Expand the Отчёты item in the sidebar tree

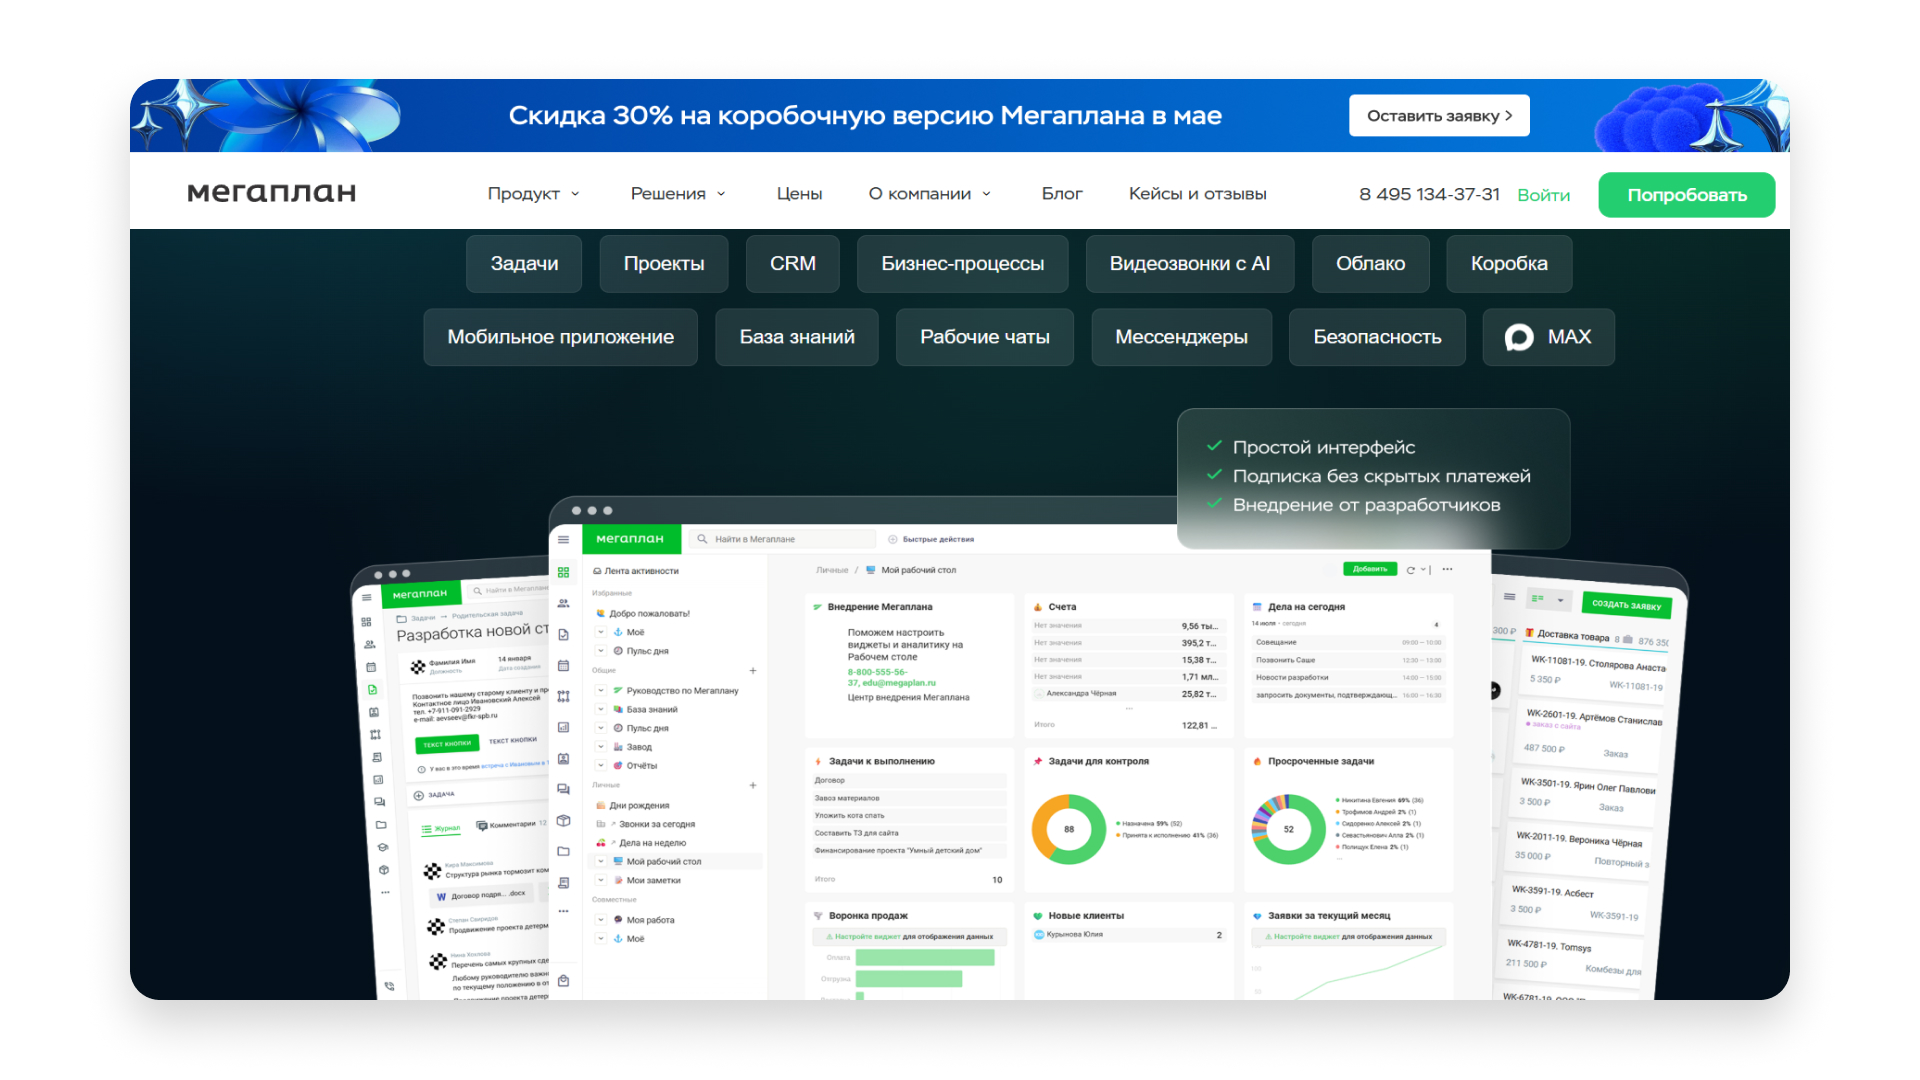coord(600,765)
